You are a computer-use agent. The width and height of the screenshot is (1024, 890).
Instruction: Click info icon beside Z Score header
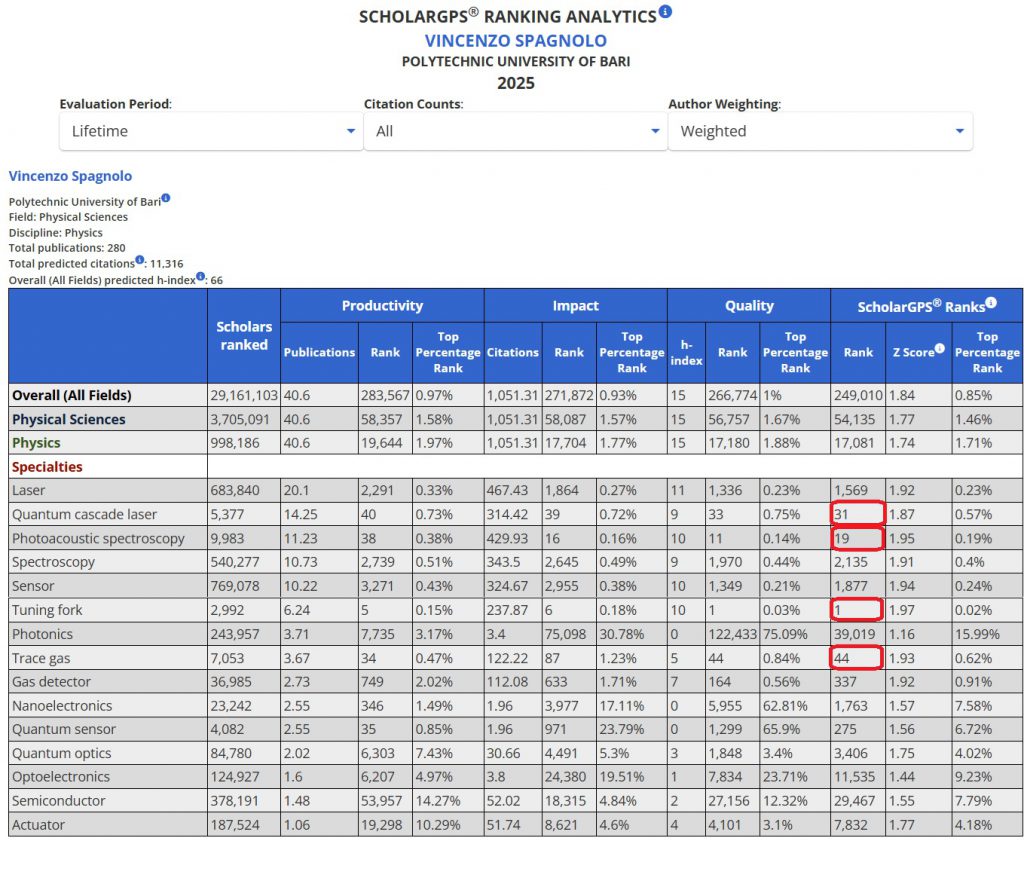939,349
